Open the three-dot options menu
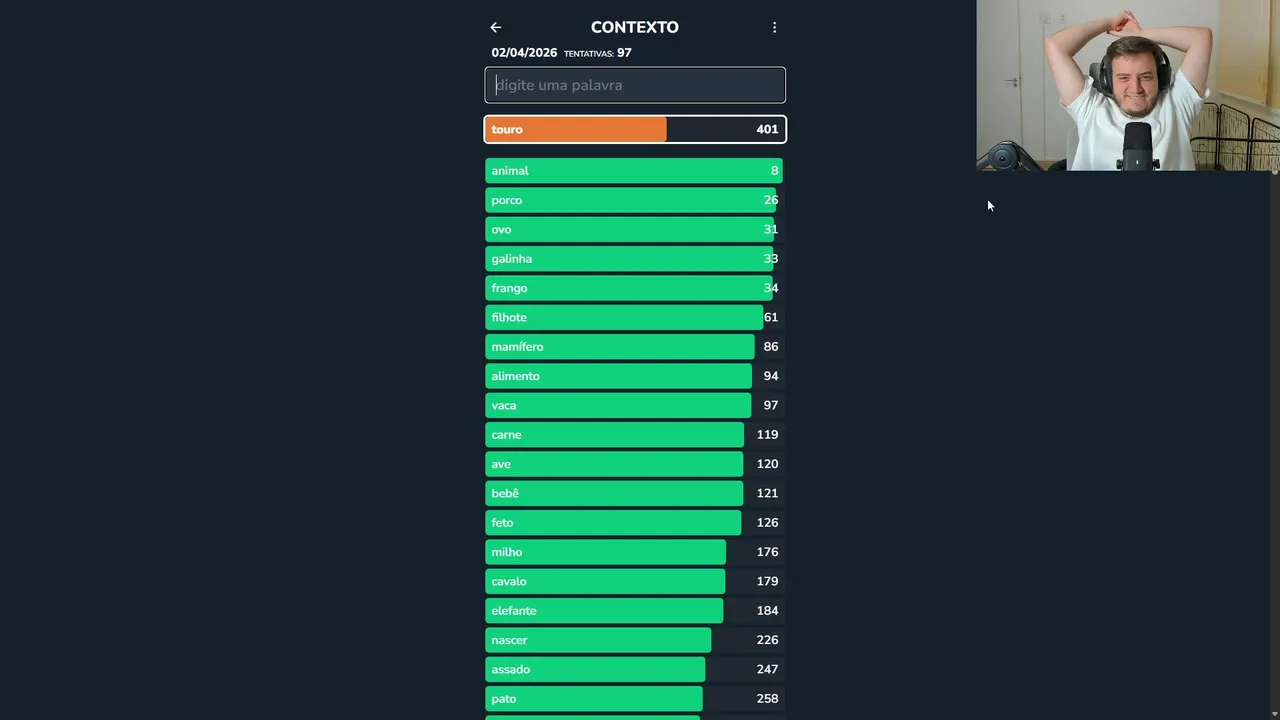This screenshot has width=1280, height=720. [774, 28]
